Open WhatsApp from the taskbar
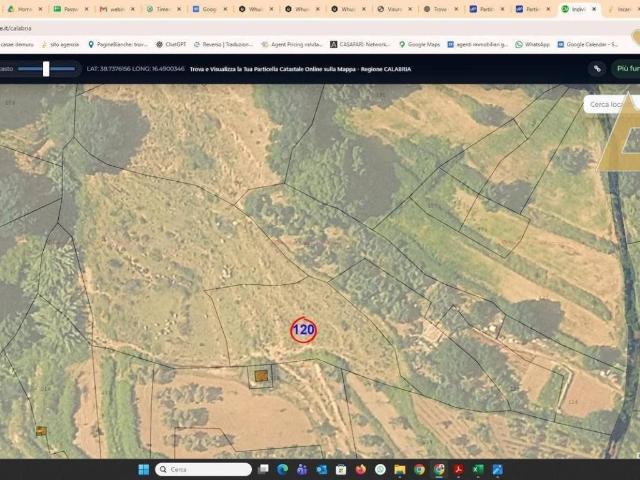The width and height of the screenshot is (640, 480). point(380,469)
